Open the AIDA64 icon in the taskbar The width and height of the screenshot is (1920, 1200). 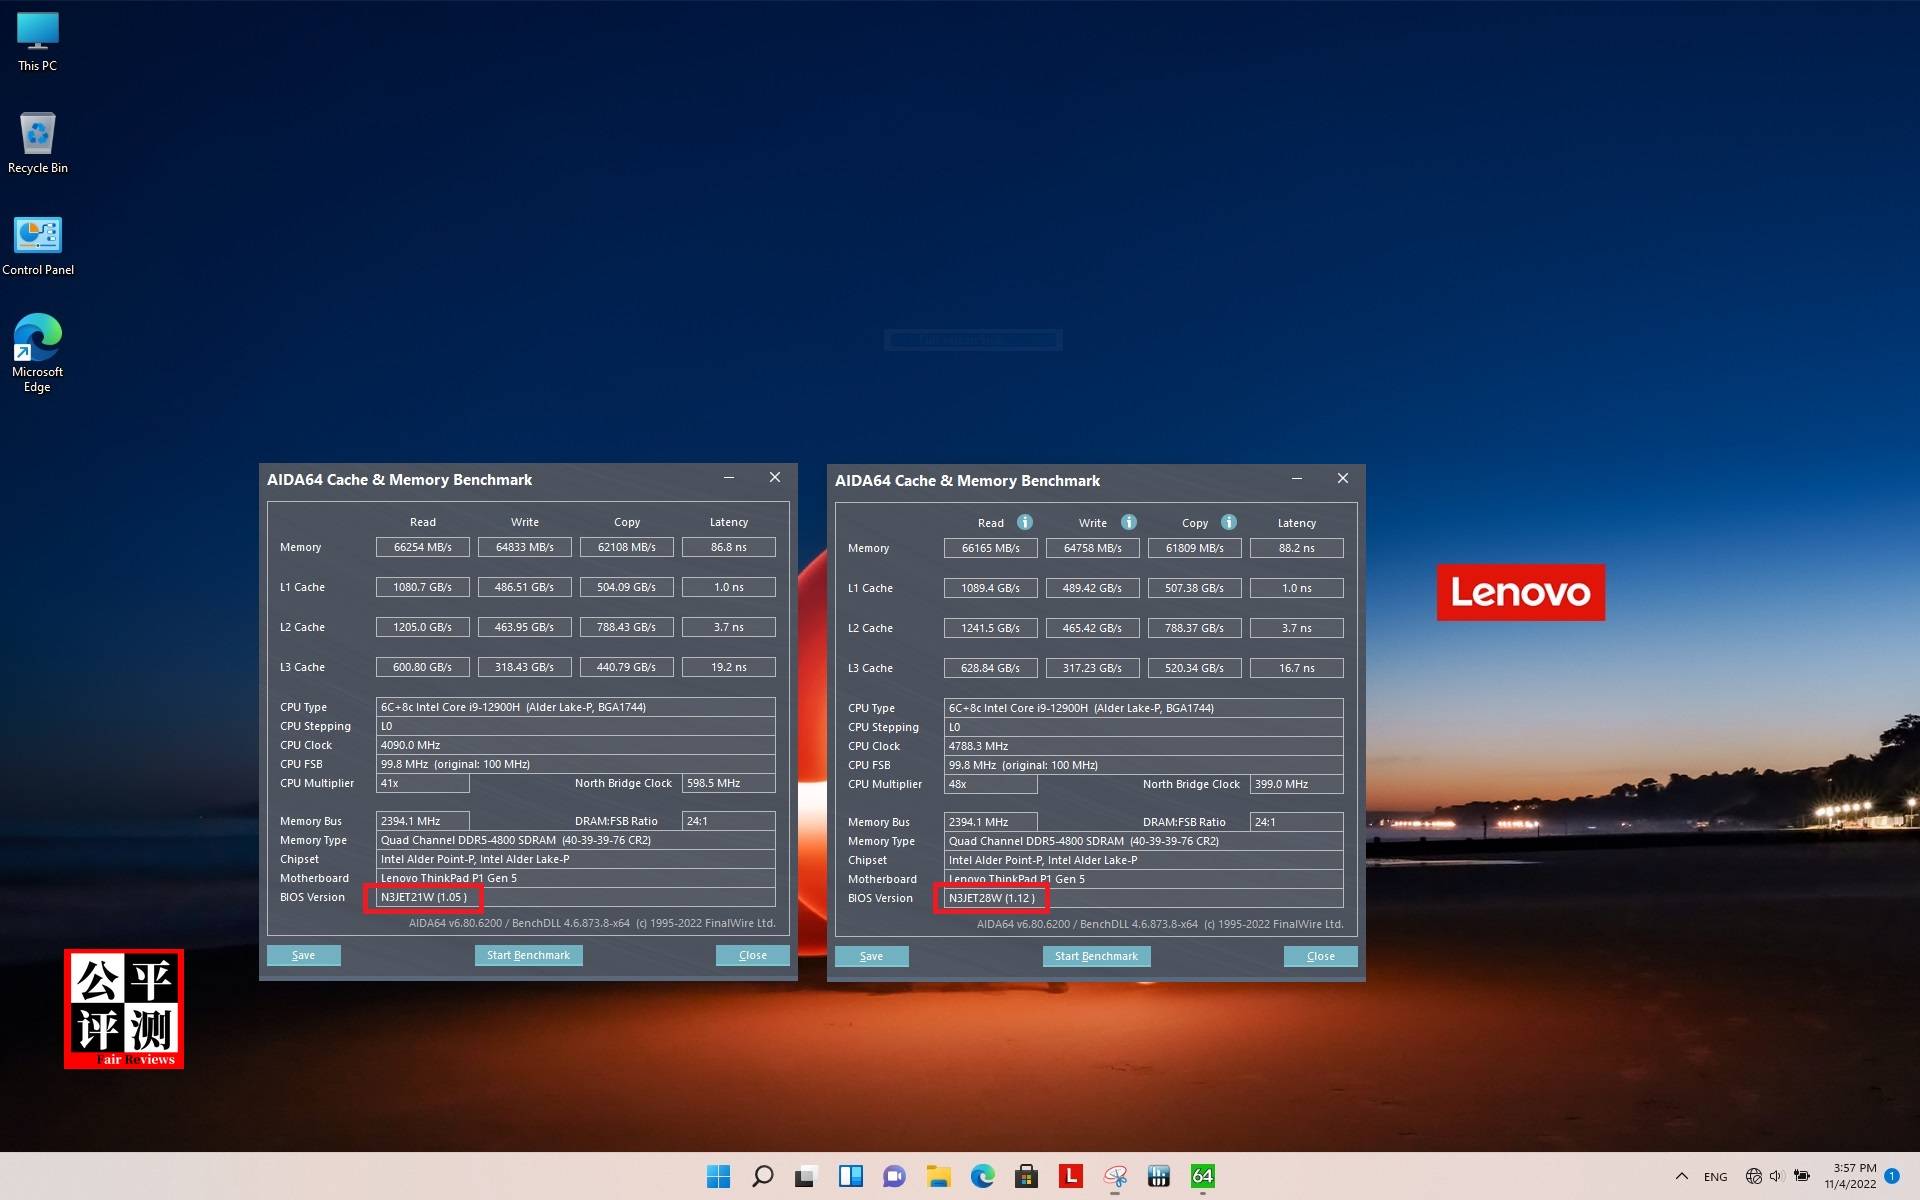click(x=1201, y=1177)
